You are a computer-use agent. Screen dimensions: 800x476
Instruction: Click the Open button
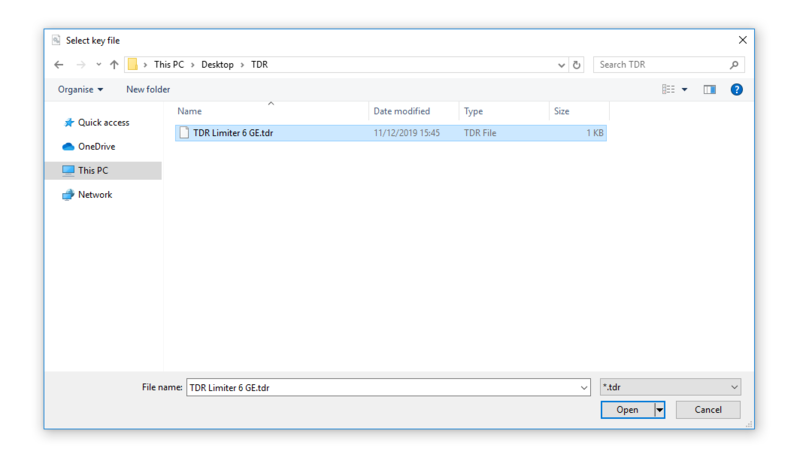pyautogui.click(x=628, y=410)
